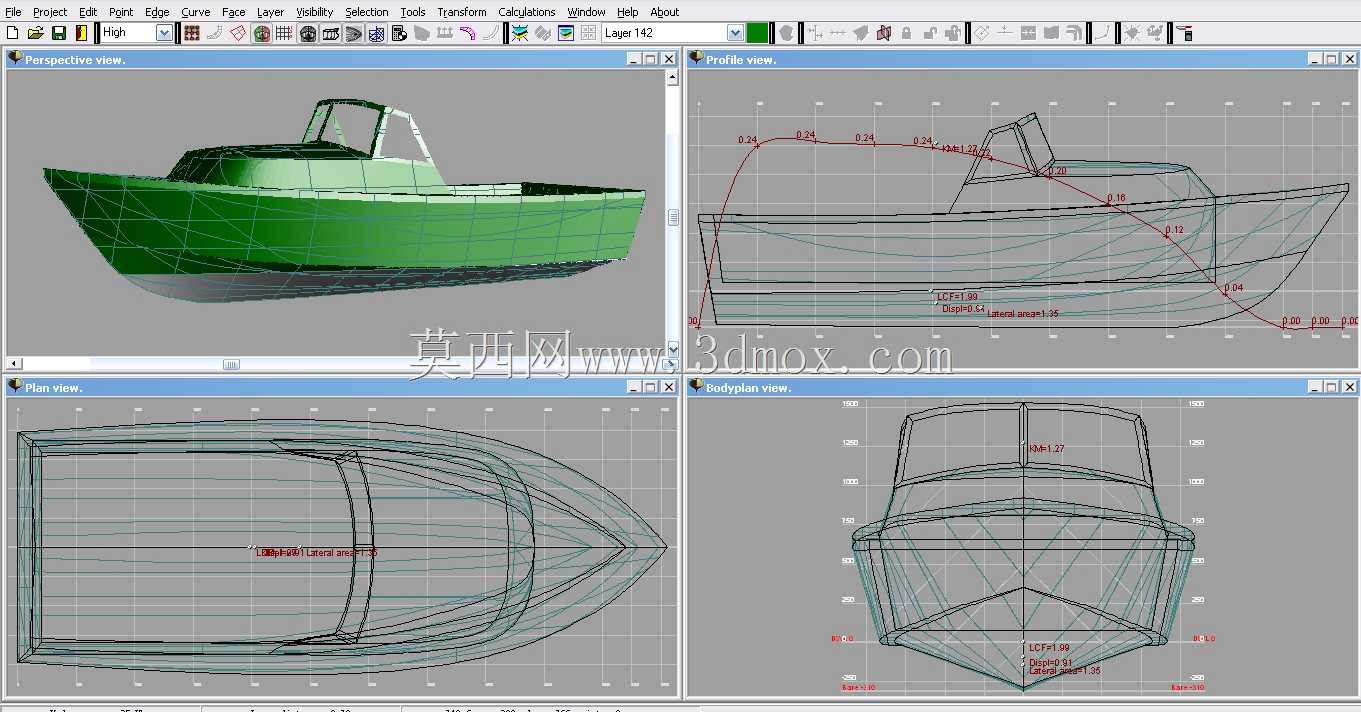The width and height of the screenshot is (1361, 712).
Task: Open the Edit menu
Action: tap(88, 12)
